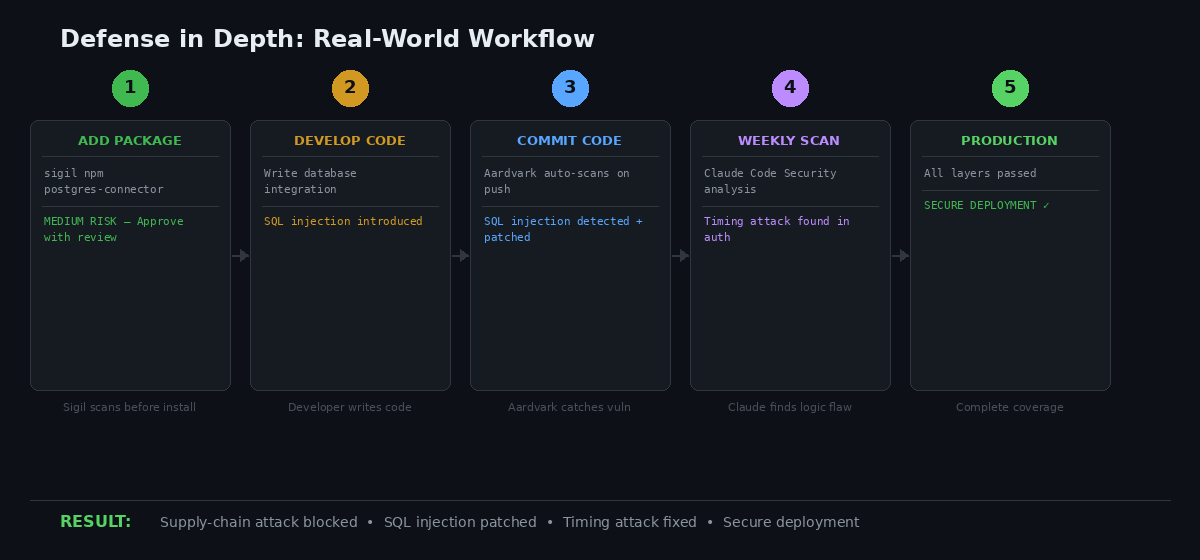Click the green step 1 circle

[x=130, y=88]
